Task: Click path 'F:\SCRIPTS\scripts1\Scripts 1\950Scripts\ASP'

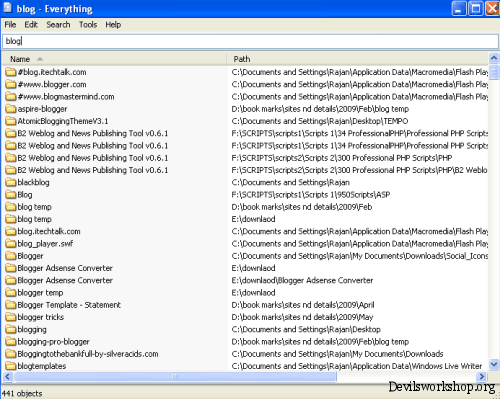Action: 311,195
